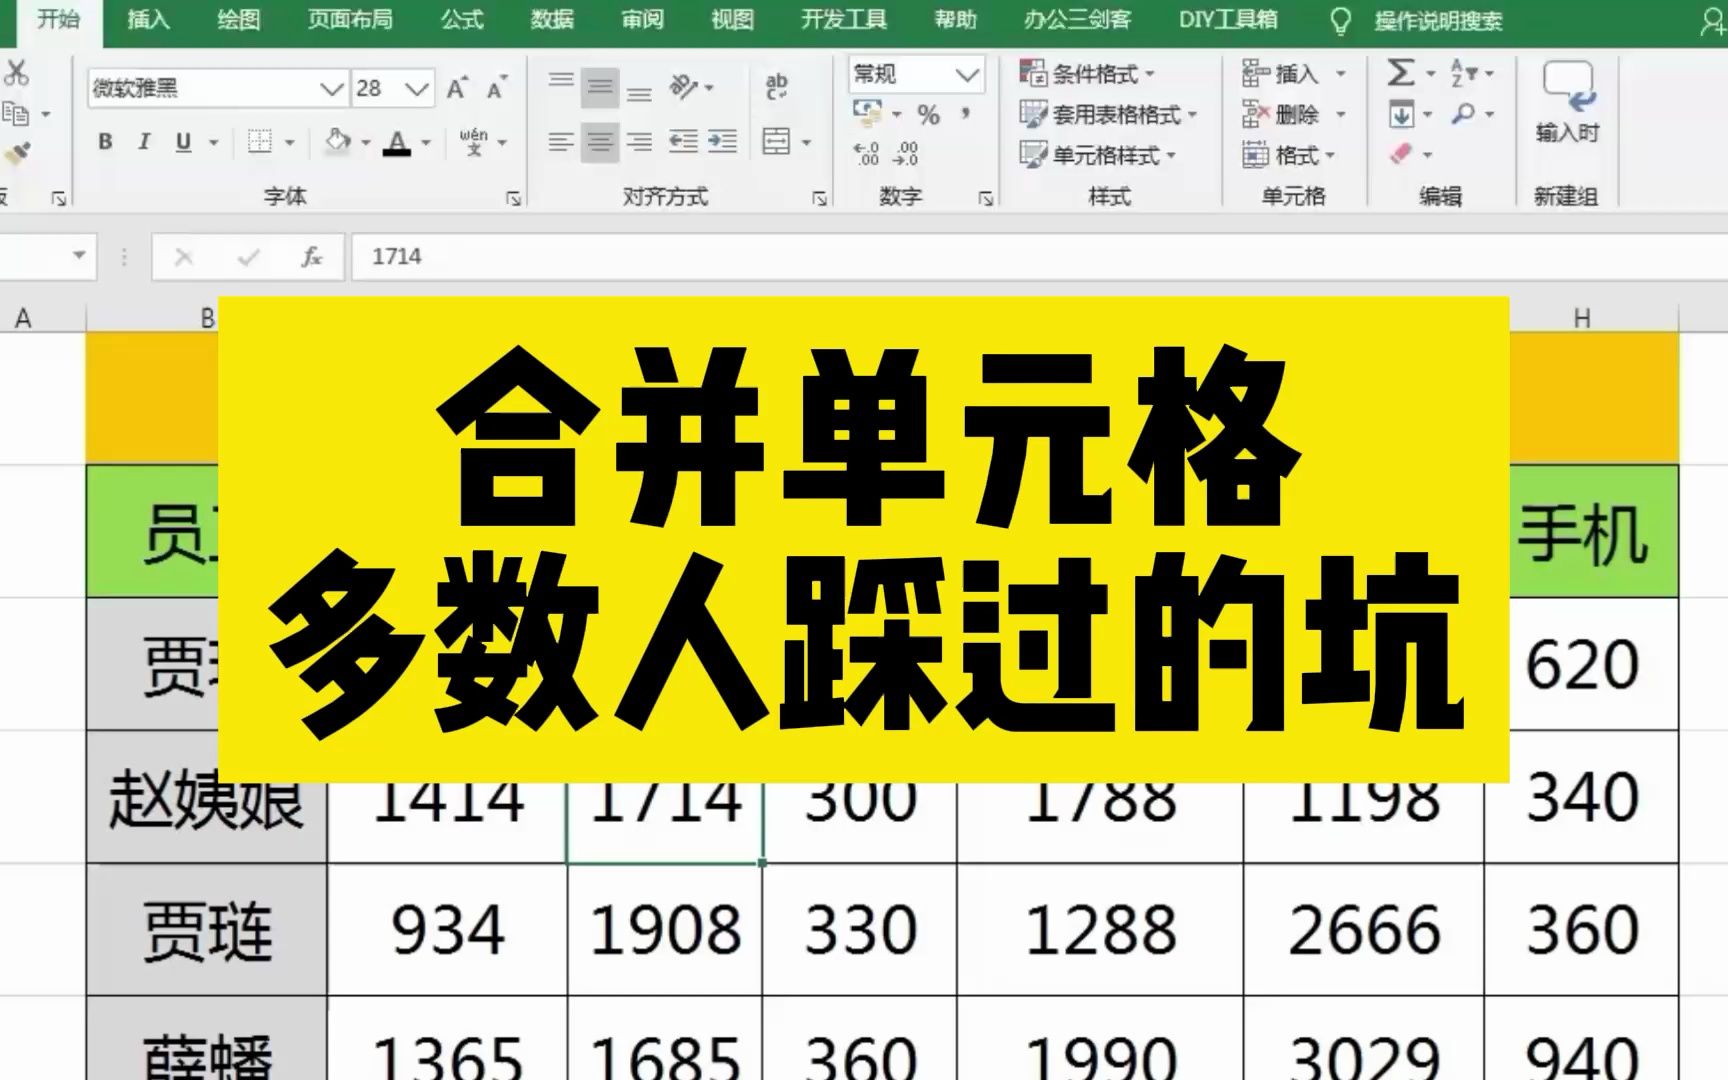
Task: Click Fill down icon
Action: pos(1401,115)
